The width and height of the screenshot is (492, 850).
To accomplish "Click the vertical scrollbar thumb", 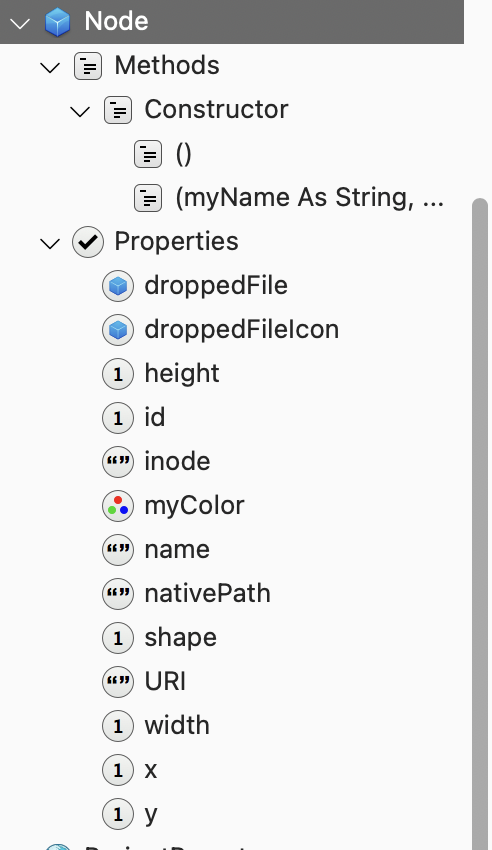I will click(480, 524).
